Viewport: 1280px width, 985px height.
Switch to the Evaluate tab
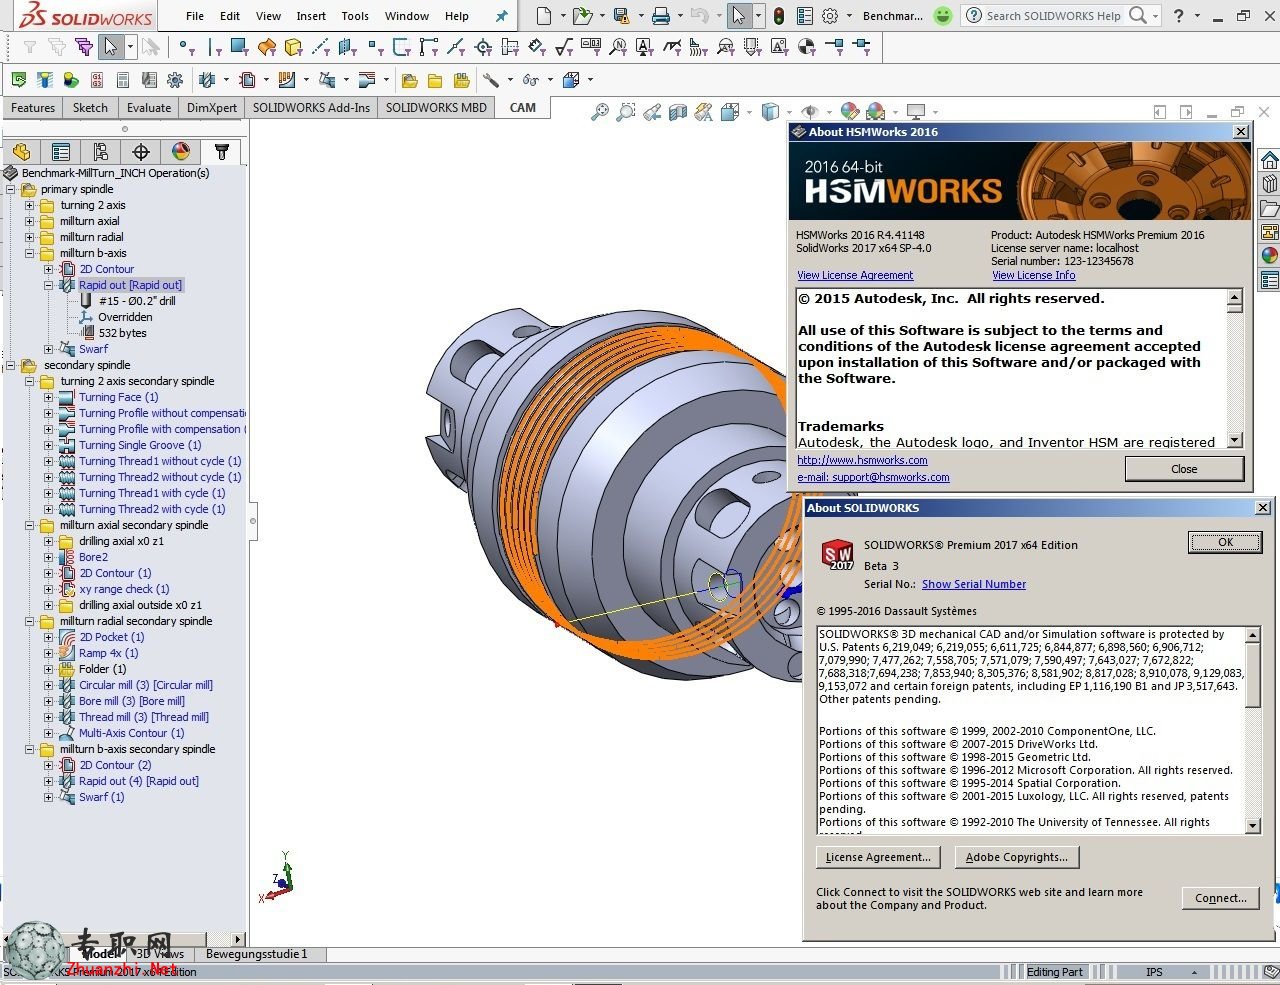click(x=149, y=108)
